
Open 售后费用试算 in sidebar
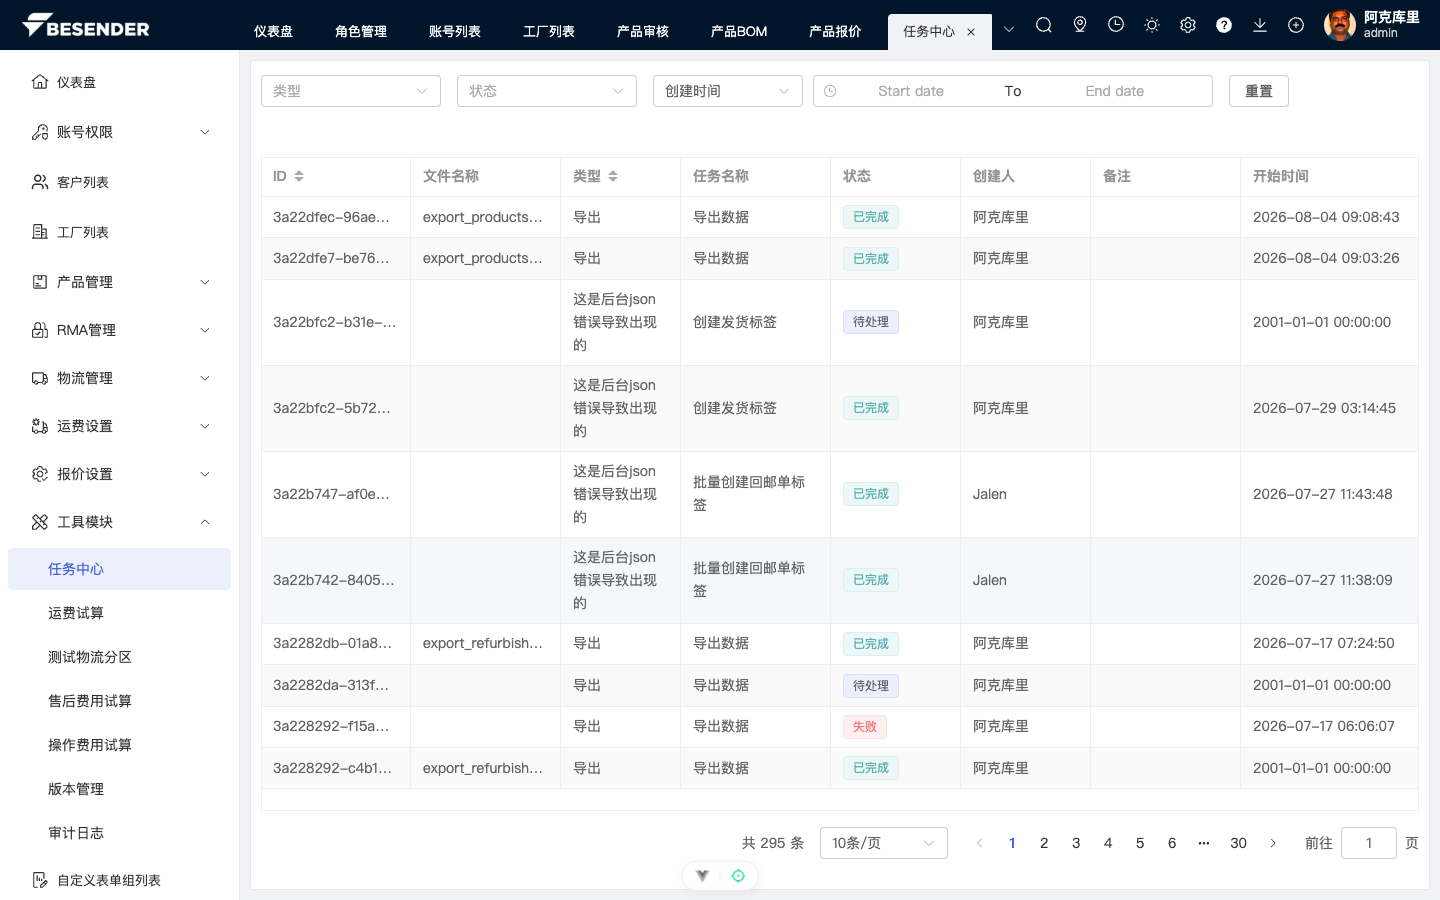120,701
